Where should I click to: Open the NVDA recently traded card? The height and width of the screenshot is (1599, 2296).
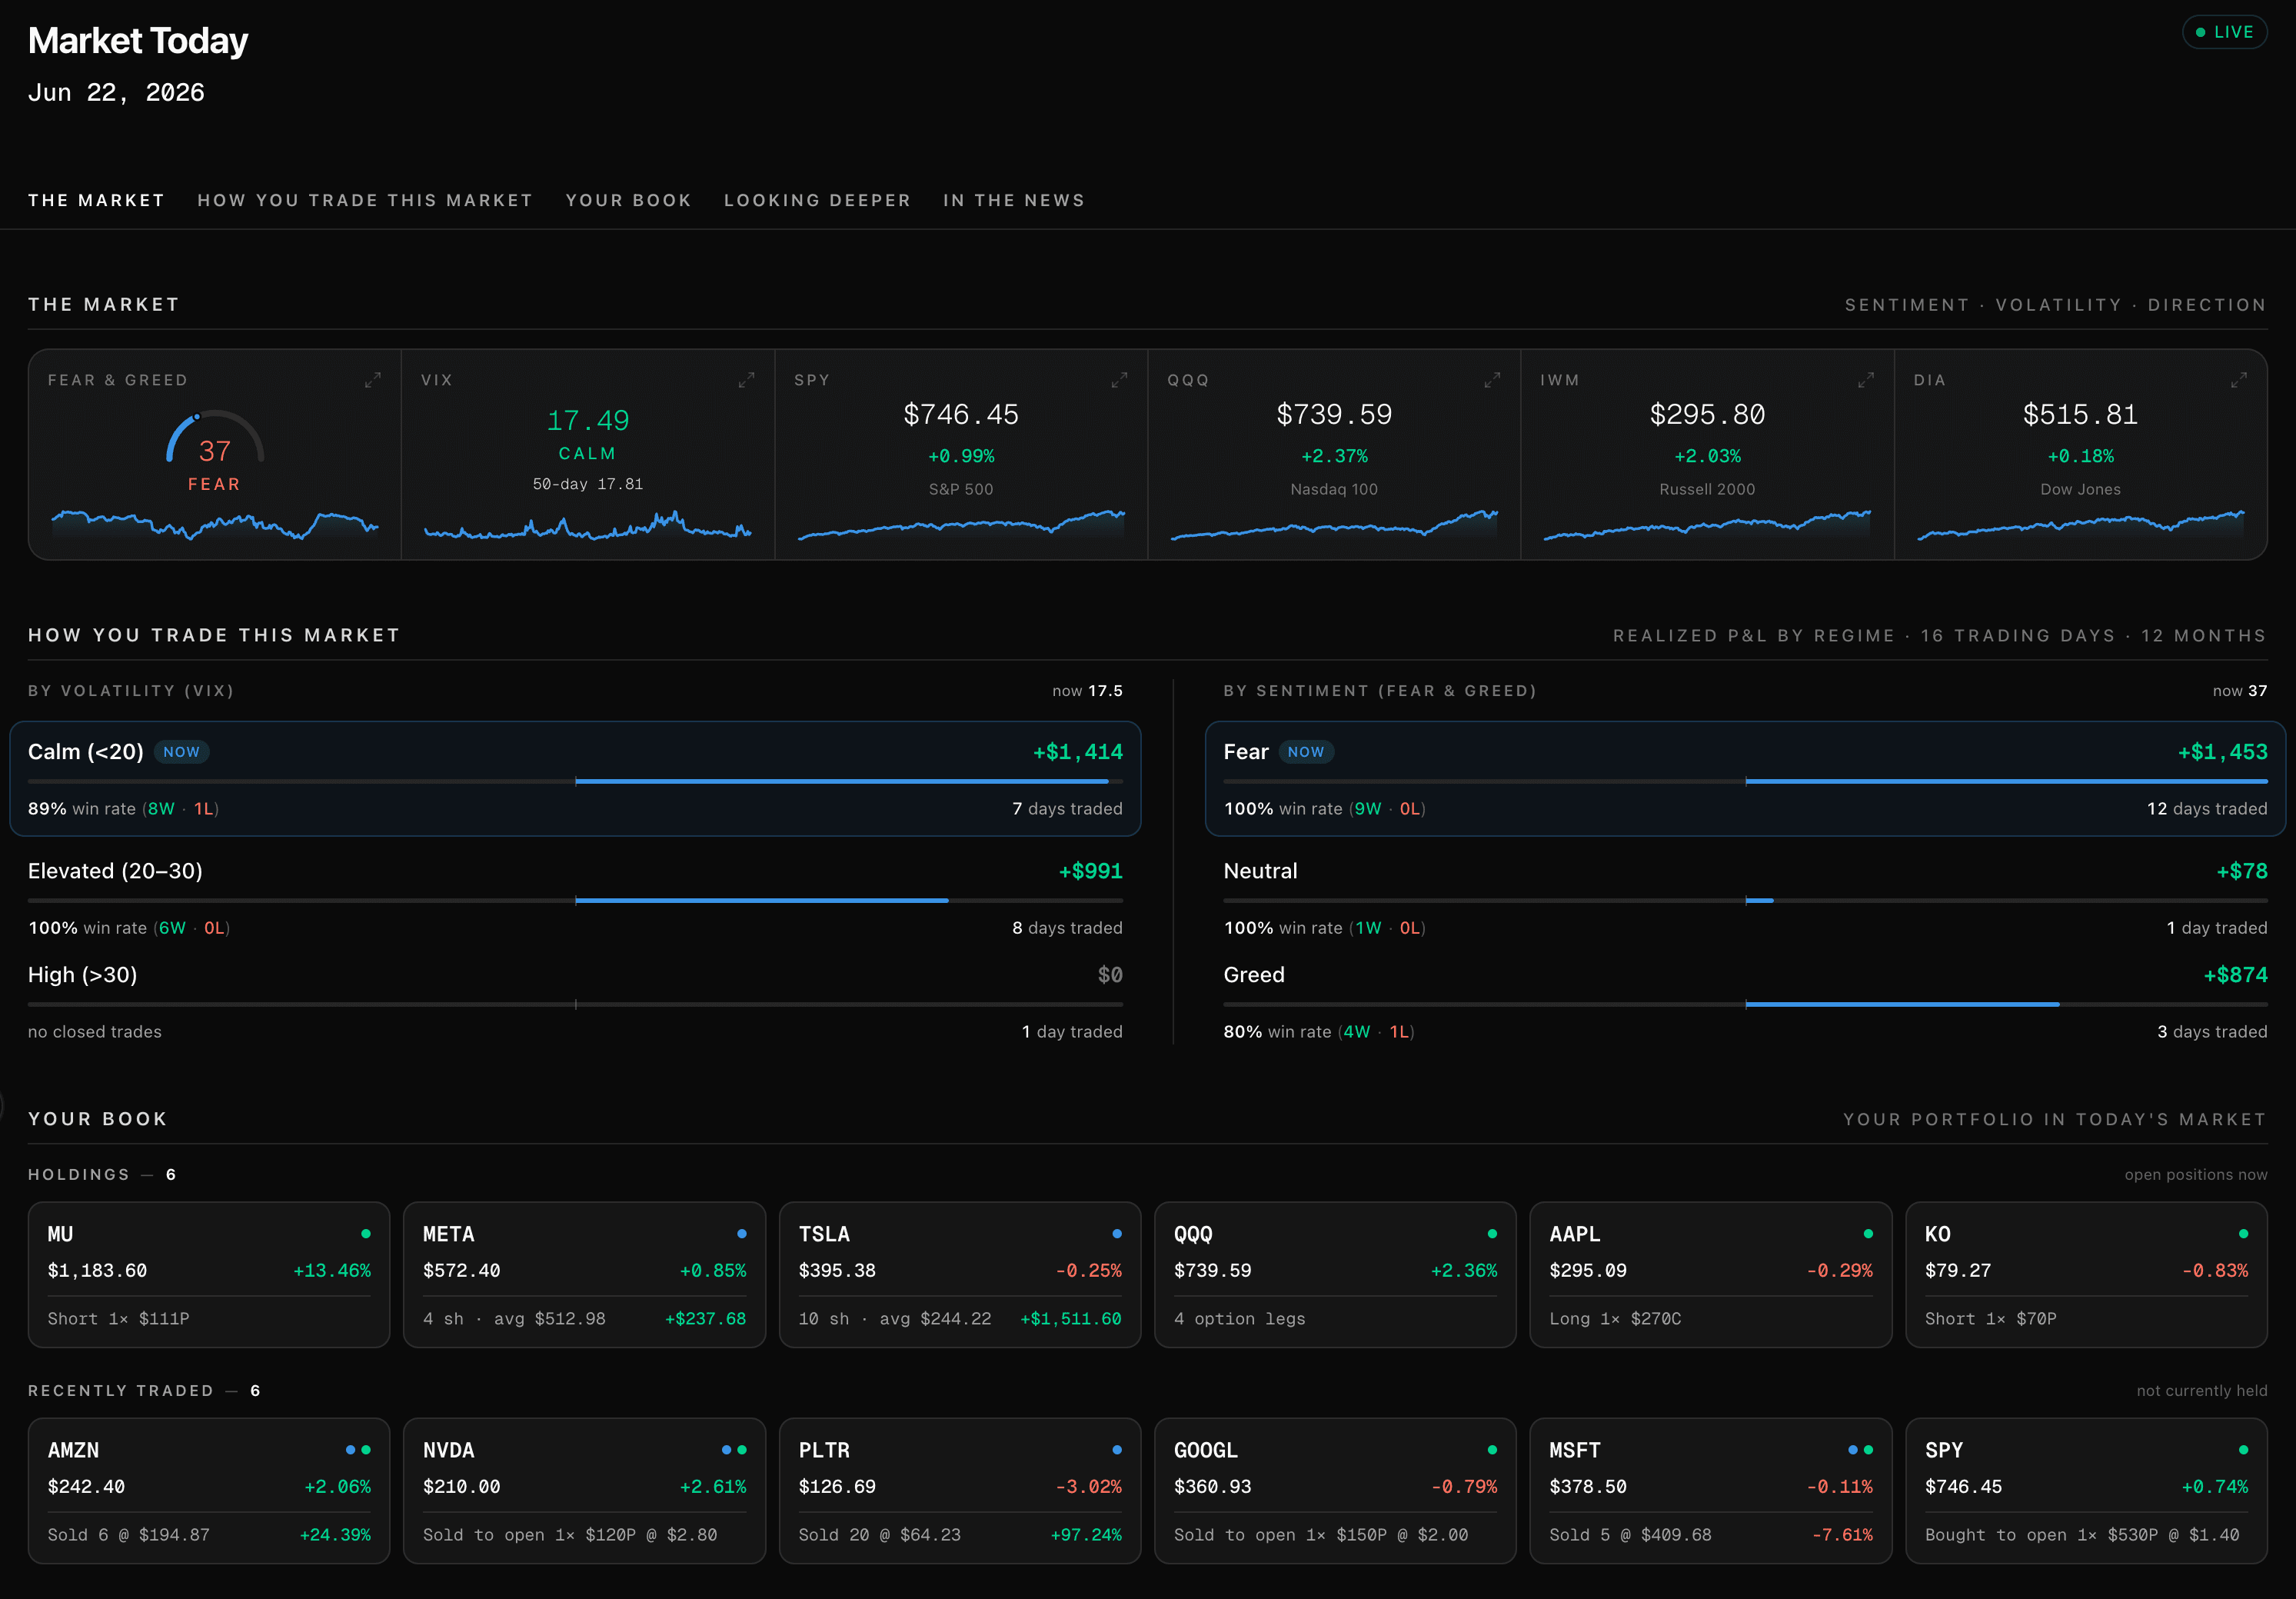584,1491
